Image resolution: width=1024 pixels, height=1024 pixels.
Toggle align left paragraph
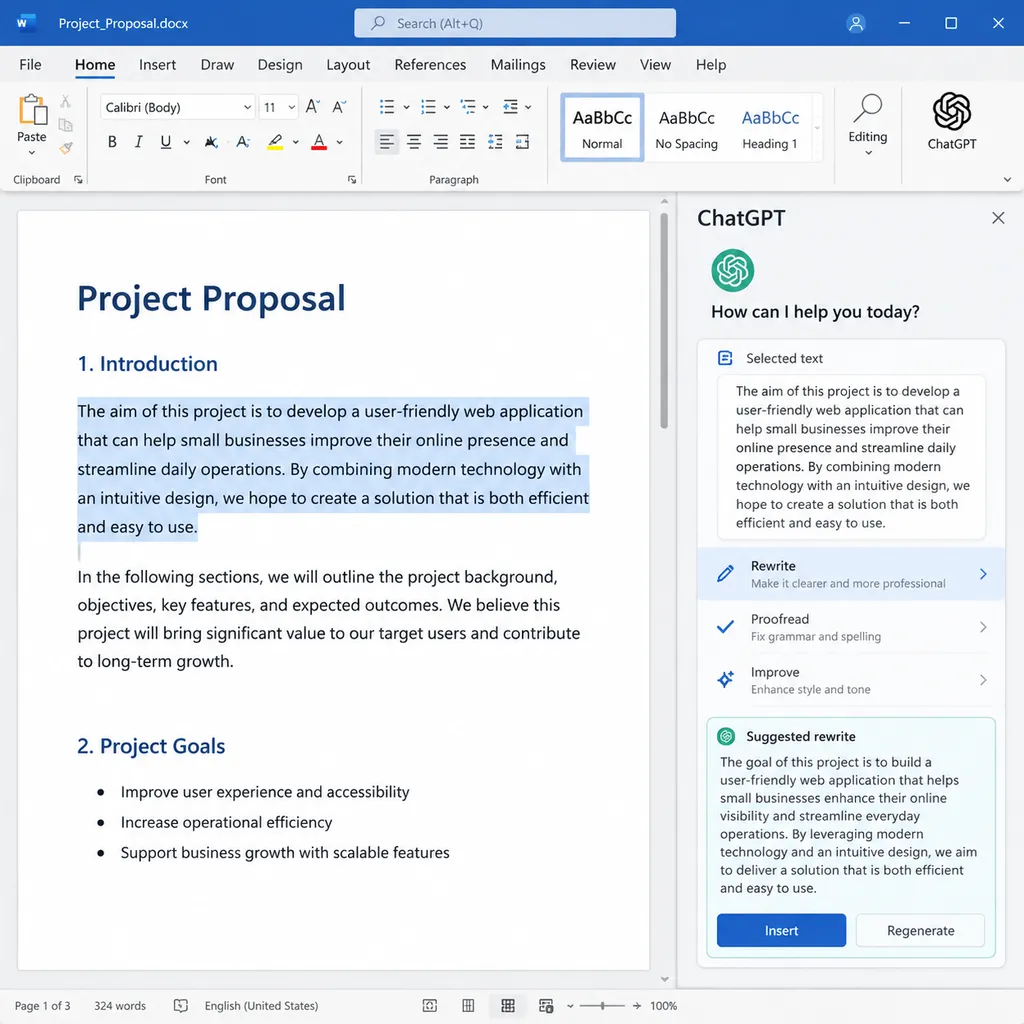(x=387, y=142)
